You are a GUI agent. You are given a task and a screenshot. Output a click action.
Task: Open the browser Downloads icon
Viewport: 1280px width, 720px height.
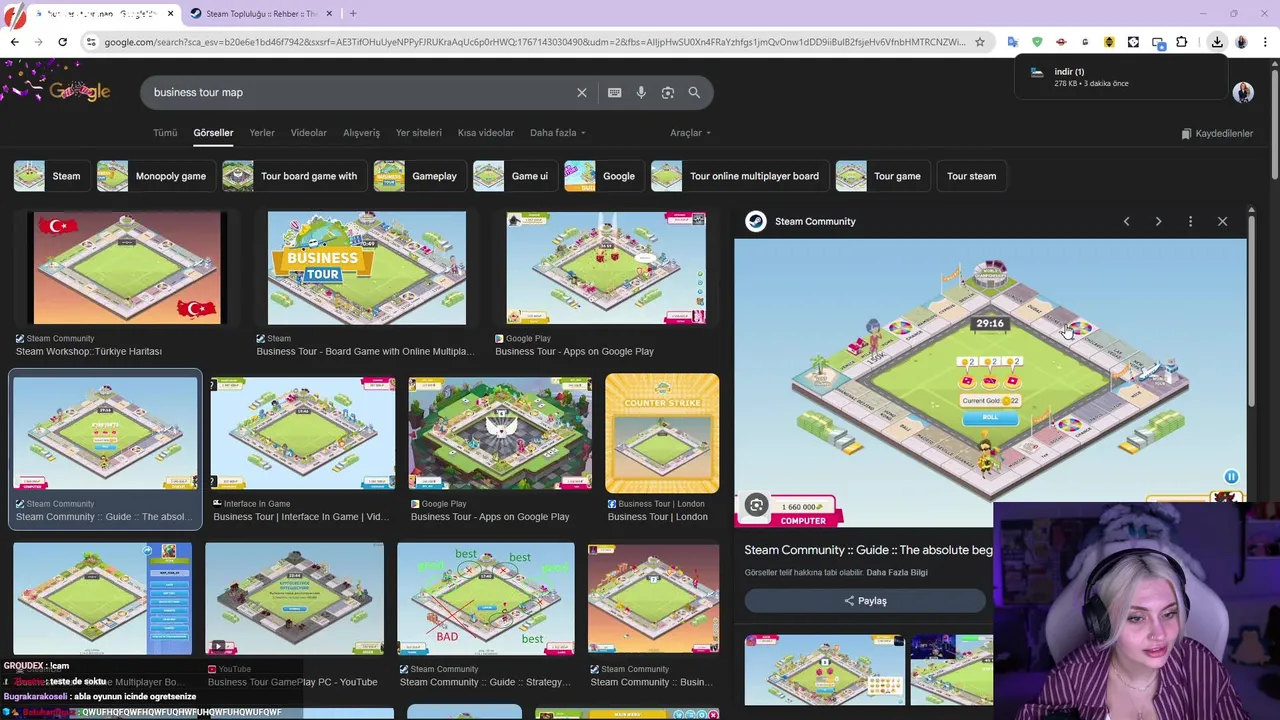click(1217, 42)
